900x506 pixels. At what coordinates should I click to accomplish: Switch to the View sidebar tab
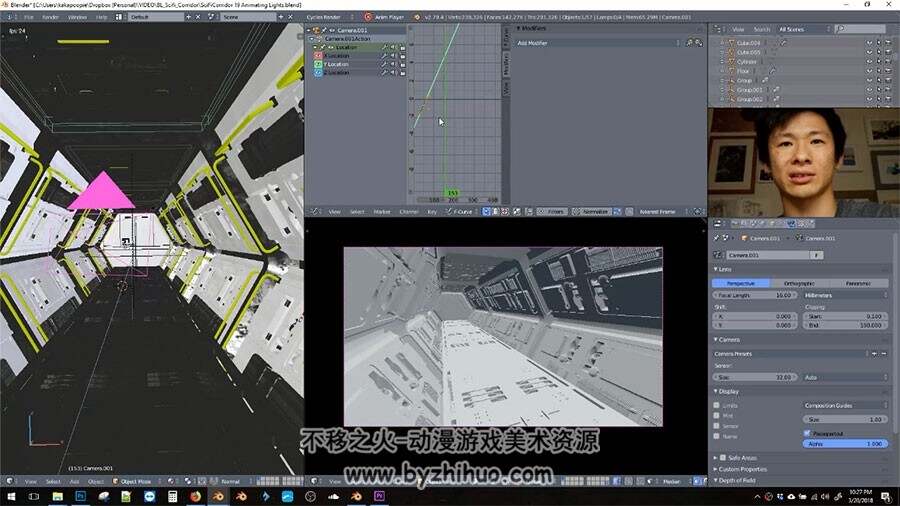tap(506, 88)
